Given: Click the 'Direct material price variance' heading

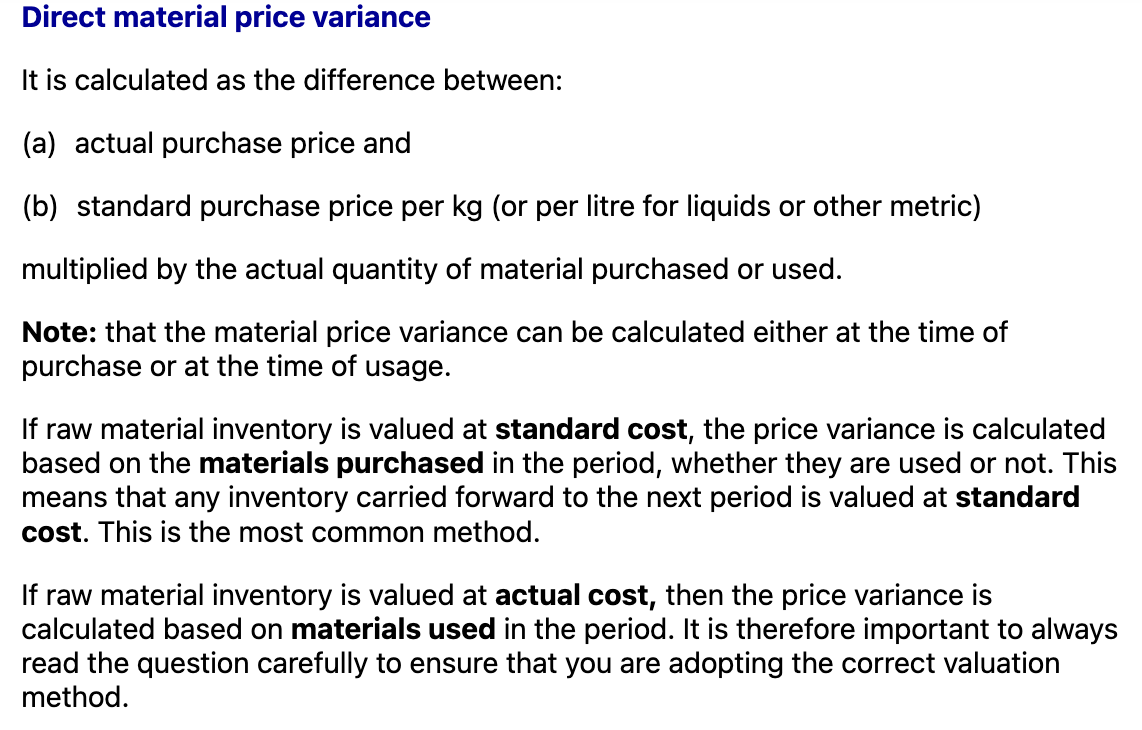Looking at the screenshot, I should pos(226,17).
